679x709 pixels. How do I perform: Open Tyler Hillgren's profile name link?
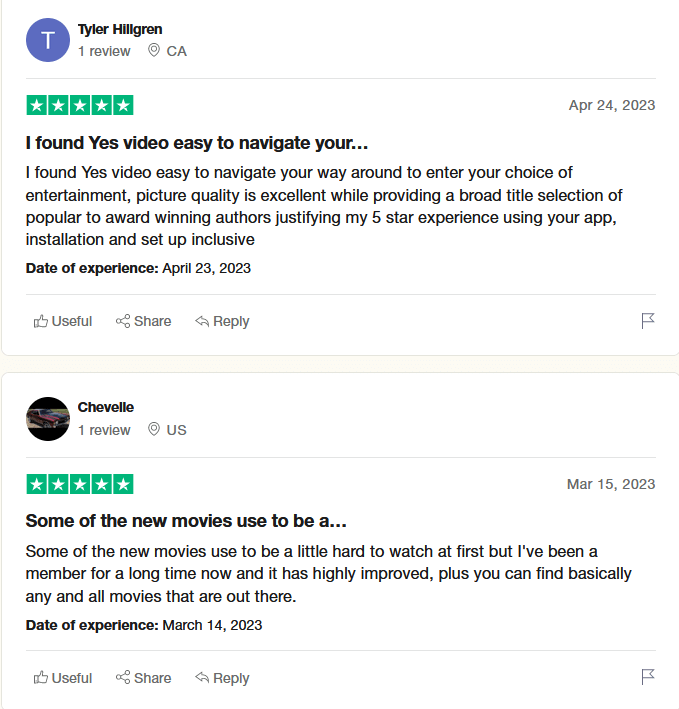(x=120, y=29)
